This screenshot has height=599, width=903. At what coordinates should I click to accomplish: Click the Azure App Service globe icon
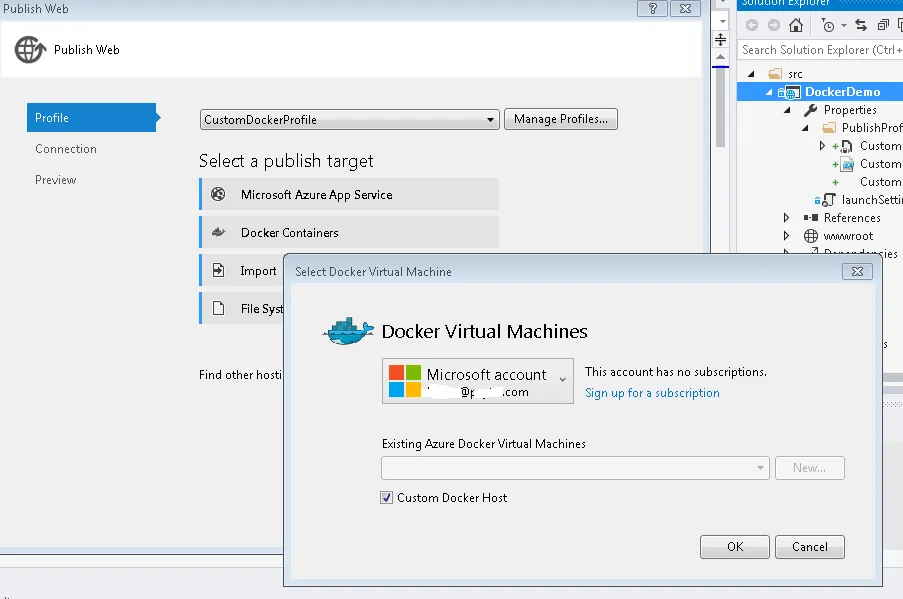pos(218,194)
